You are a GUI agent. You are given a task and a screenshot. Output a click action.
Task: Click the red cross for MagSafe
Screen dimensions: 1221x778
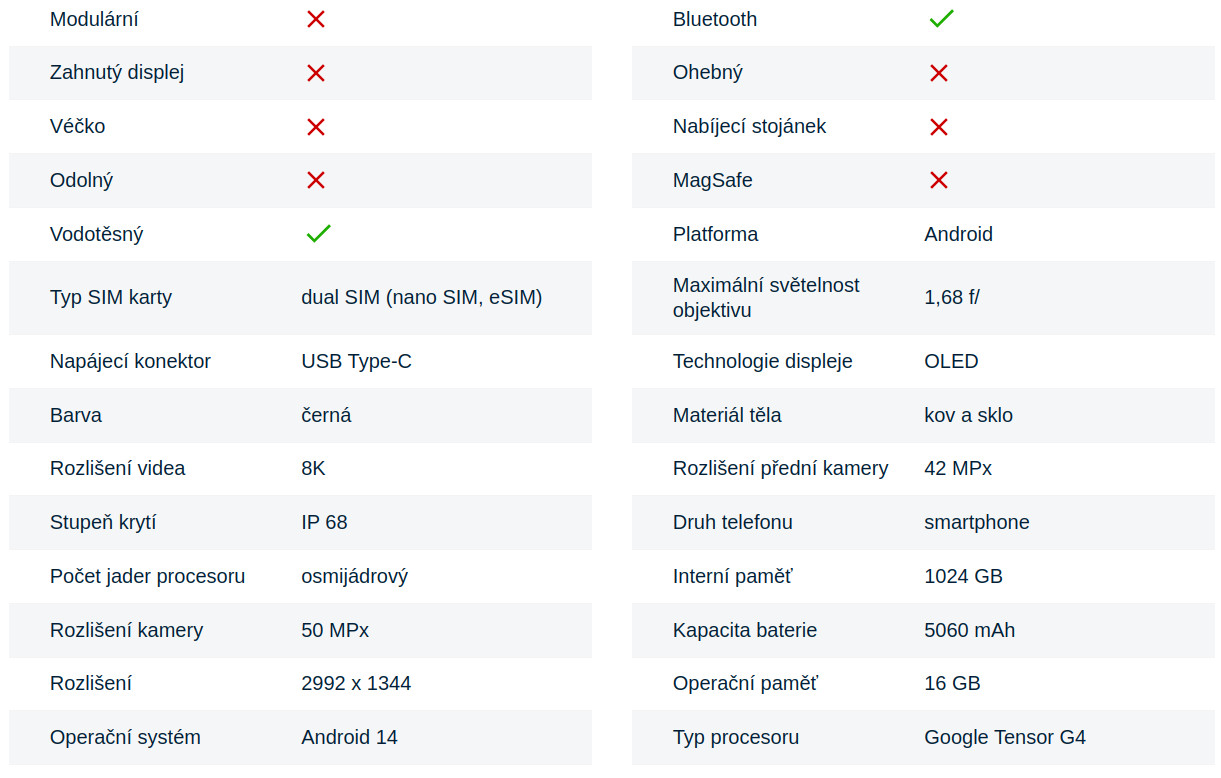[x=939, y=180]
